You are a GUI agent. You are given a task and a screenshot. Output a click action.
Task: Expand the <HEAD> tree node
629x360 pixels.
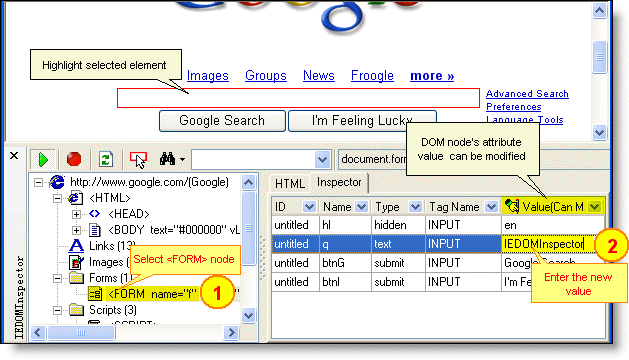76,214
